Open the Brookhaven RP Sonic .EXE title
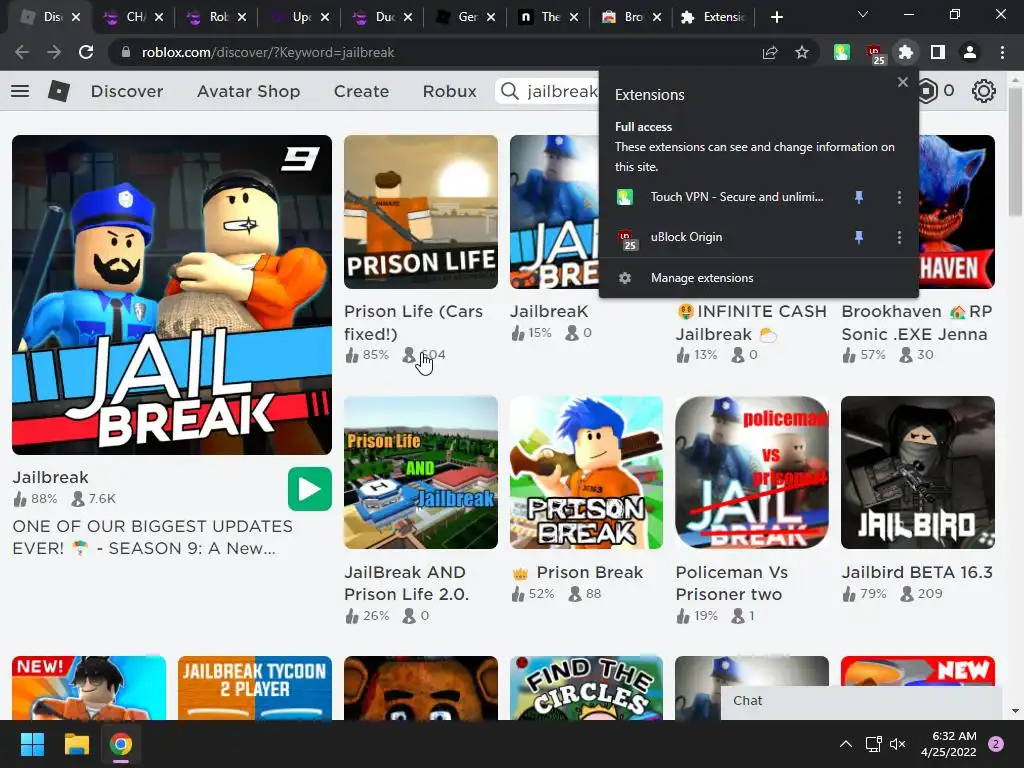The width and height of the screenshot is (1024, 768). [x=917, y=323]
